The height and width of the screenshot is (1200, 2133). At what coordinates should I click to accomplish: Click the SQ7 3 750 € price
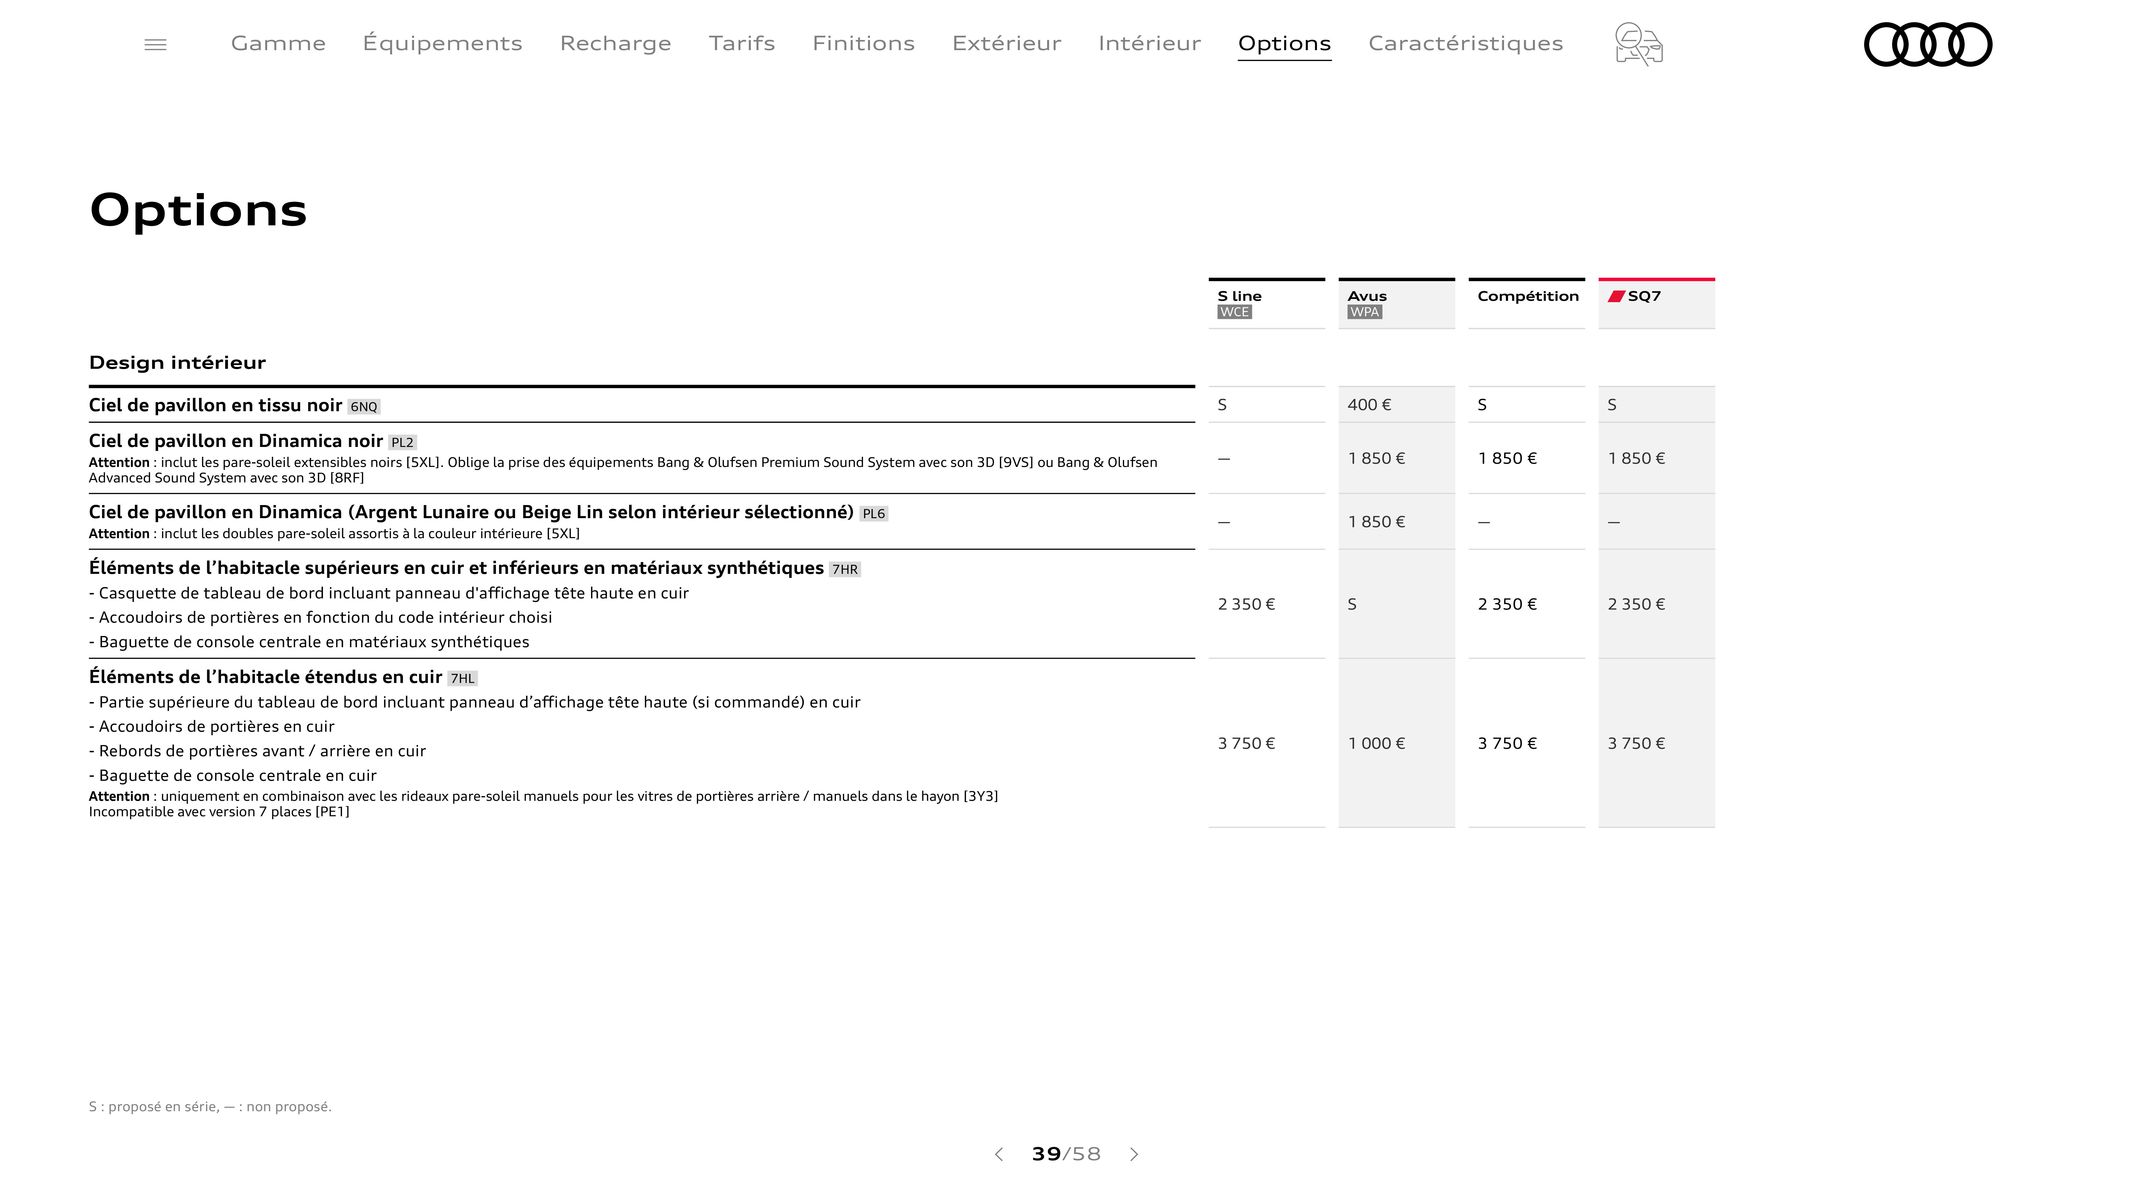1636,743
